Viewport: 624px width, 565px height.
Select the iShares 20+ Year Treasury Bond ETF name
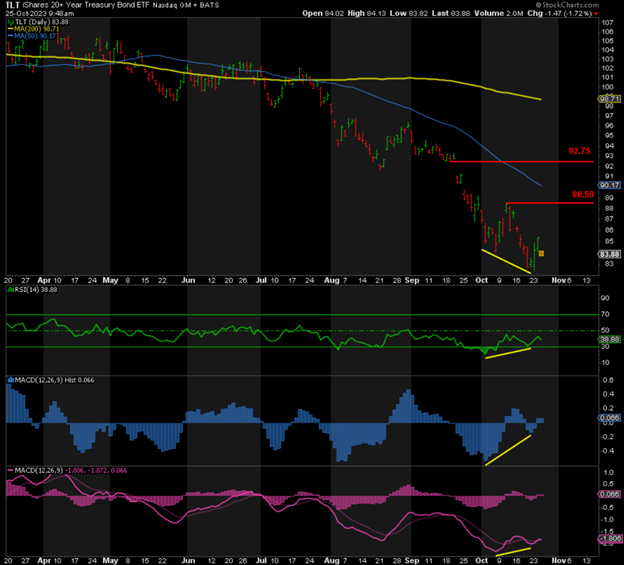(x=86, y=5)
